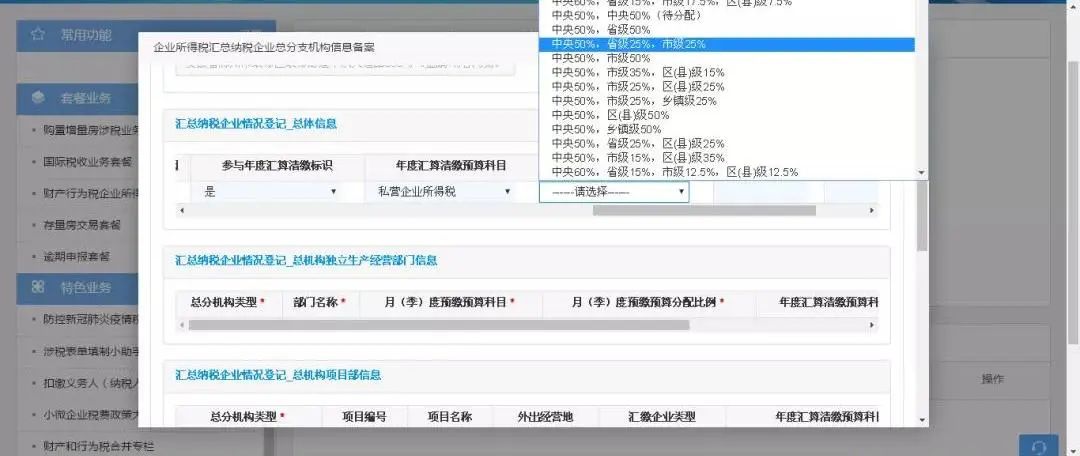Click the 外出经营地 column header
1080x456 pixels.
pos(546,417)
